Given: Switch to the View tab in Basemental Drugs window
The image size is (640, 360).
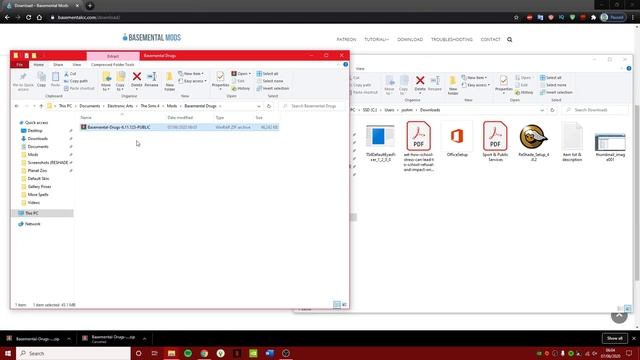Looking at the screenshot, I should (77, 64).
